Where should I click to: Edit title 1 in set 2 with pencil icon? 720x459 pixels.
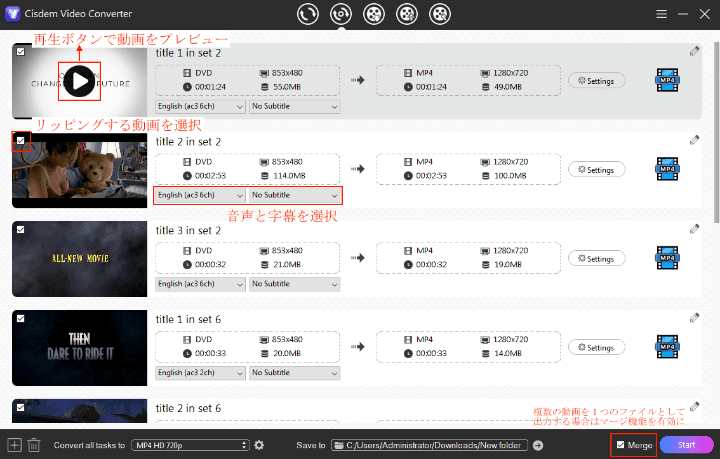(694, 51)
